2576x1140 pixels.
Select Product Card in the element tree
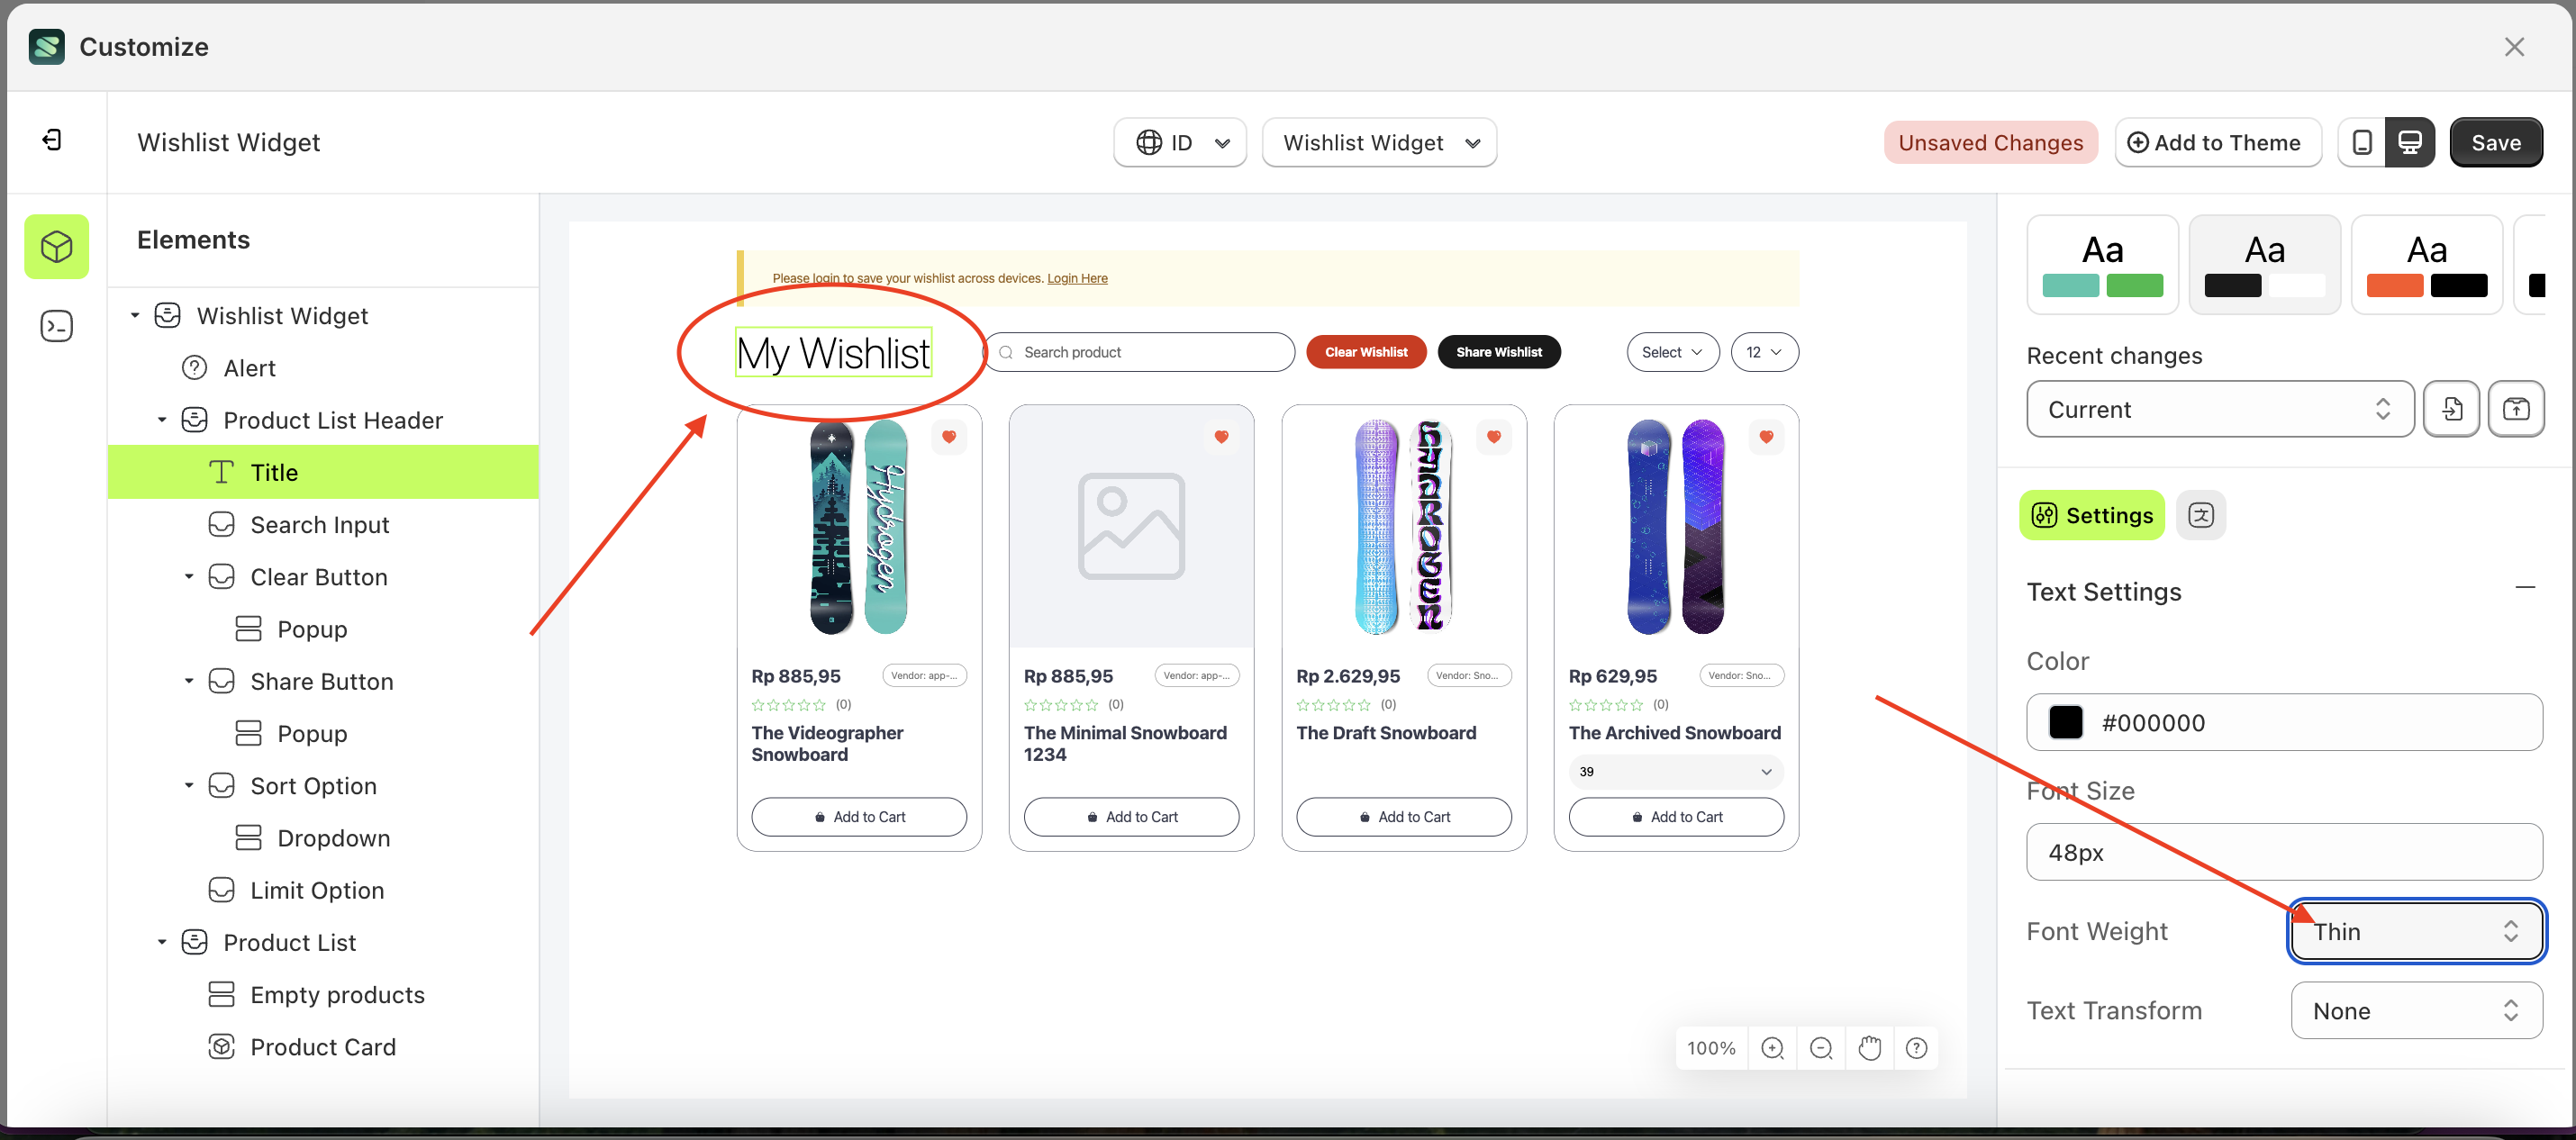(323, 1046)
